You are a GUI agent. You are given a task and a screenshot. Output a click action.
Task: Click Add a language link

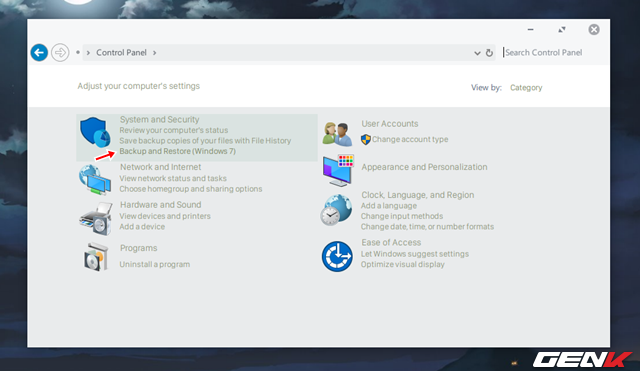coord(389,206)
